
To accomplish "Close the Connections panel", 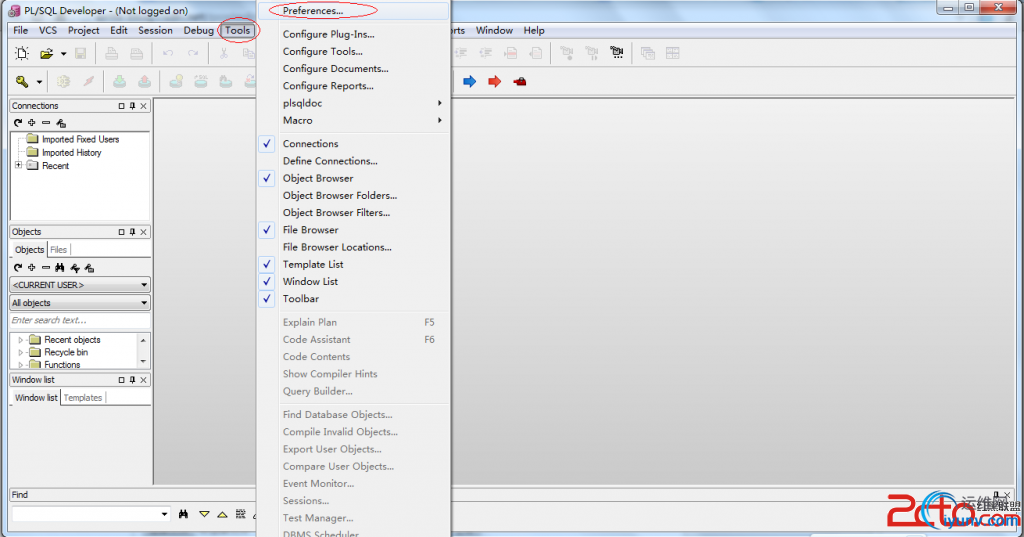I will 144,106.
